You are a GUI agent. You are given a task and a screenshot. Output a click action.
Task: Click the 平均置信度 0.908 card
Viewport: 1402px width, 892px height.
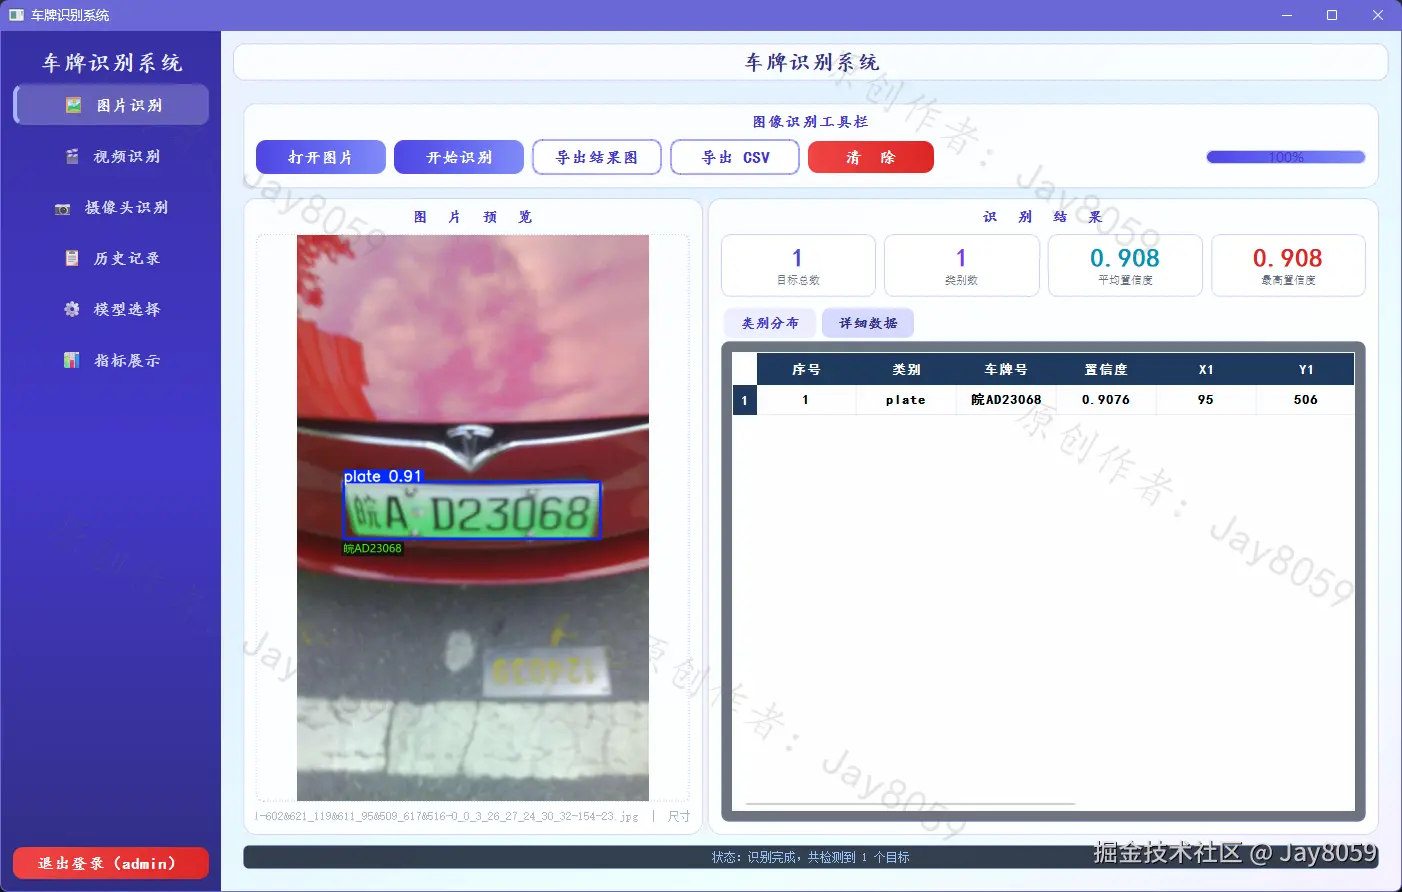click(x=1125, y=265)
